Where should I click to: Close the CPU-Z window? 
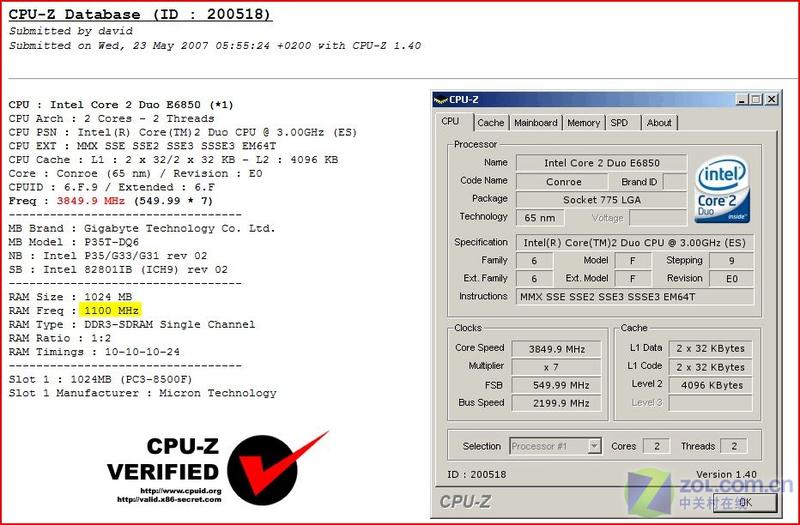[x=772, y=99]
